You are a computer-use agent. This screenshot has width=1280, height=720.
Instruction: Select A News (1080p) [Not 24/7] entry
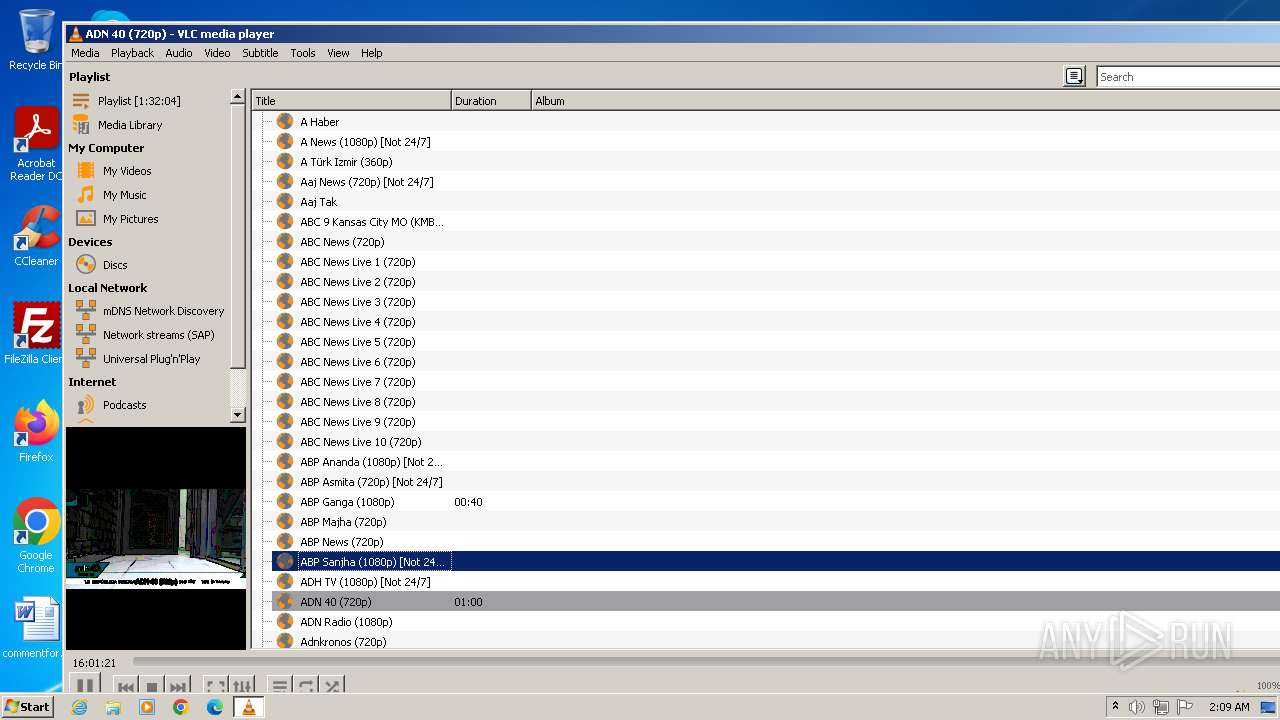(x=365, y=142)
